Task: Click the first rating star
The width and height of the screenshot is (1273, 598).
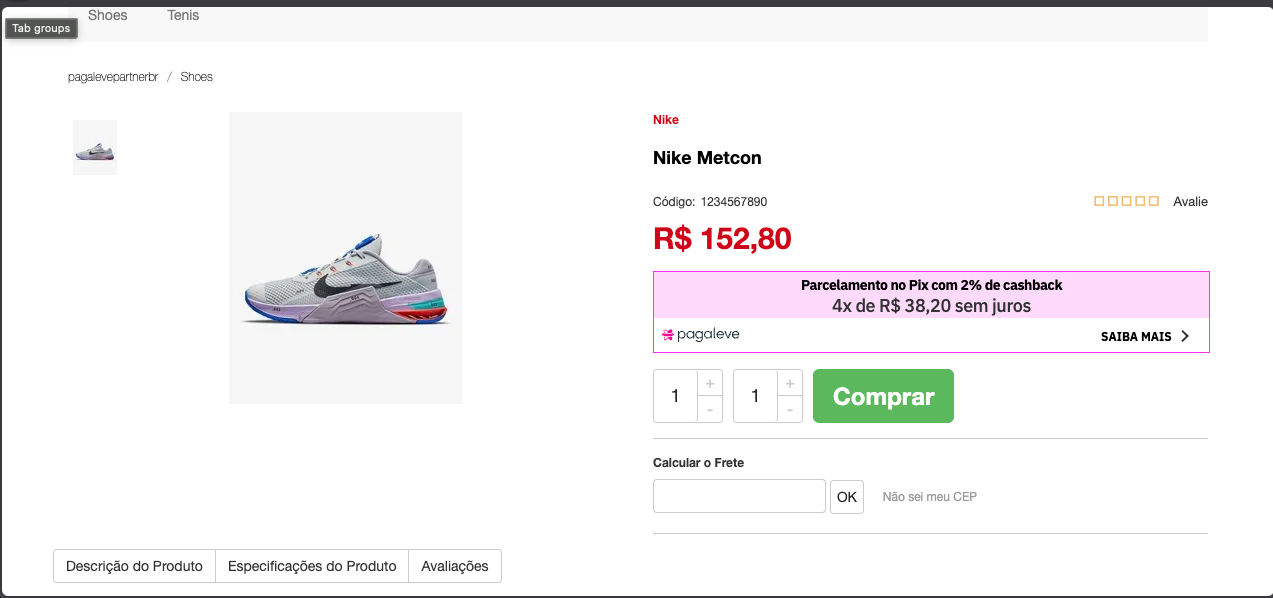Action: click(1099, 201)
